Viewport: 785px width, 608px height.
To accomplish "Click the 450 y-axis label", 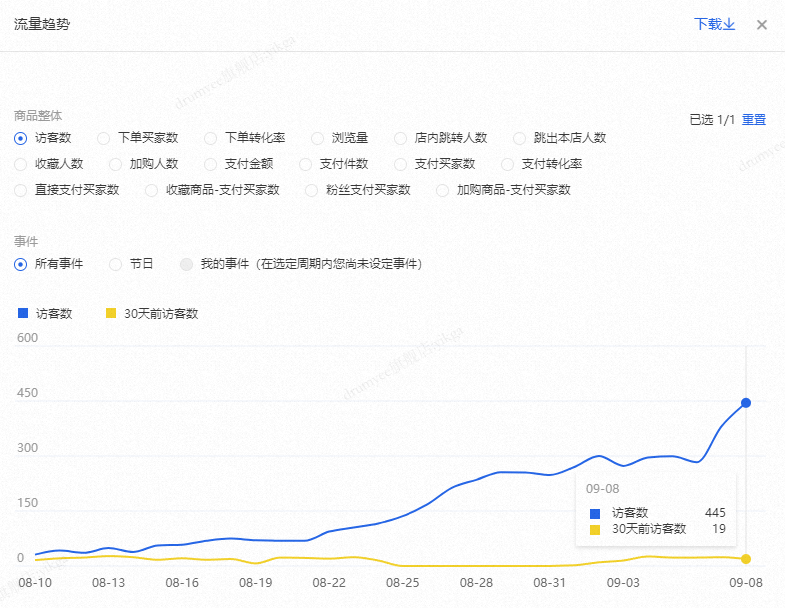I will 28,393.
